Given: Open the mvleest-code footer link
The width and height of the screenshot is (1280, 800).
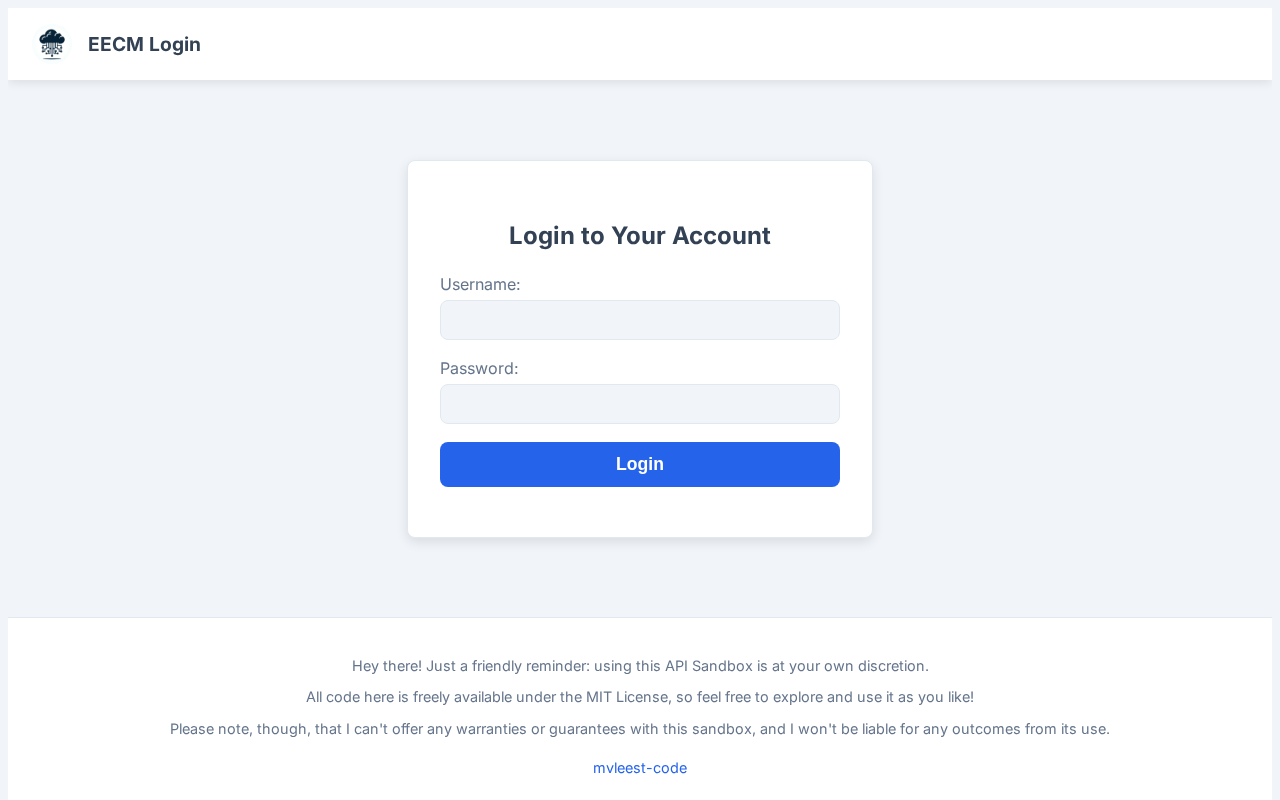Looking at the screenshot, I should tap(640, 768).
